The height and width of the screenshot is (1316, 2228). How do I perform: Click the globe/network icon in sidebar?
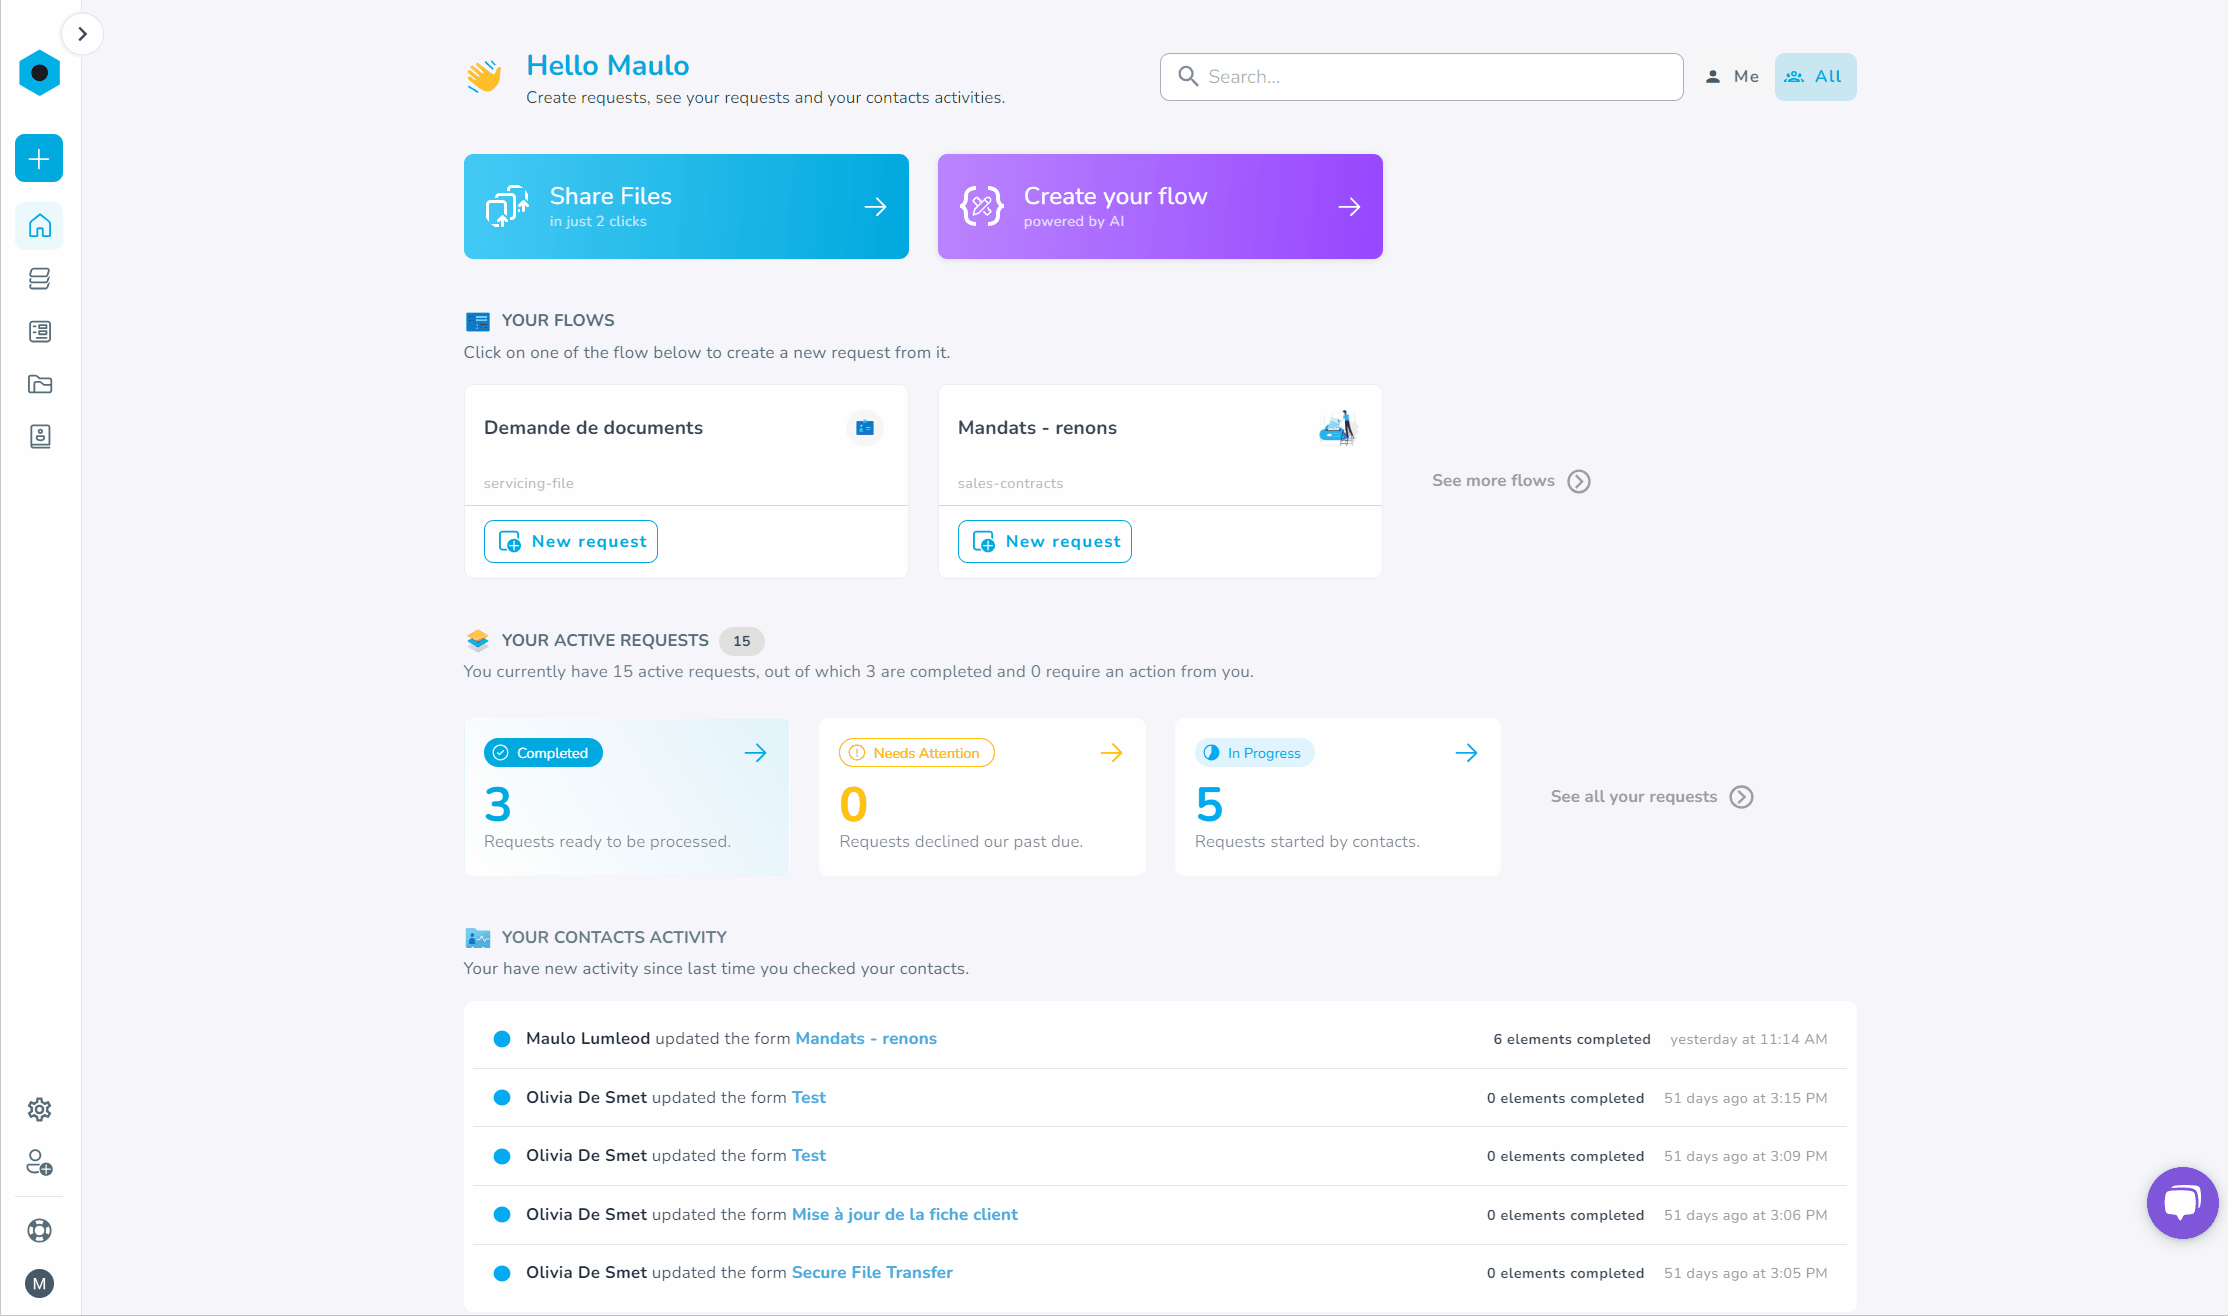[x=39, y=1230]
